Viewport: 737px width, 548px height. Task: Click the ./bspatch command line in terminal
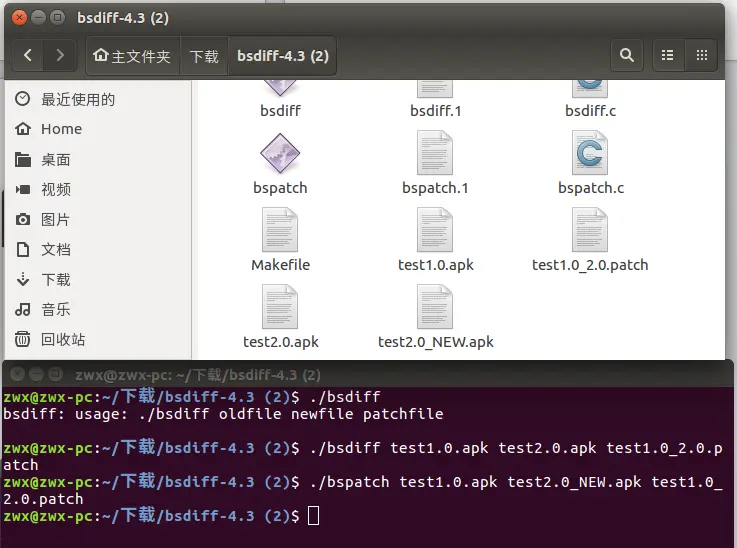click(x=363, y=490)
